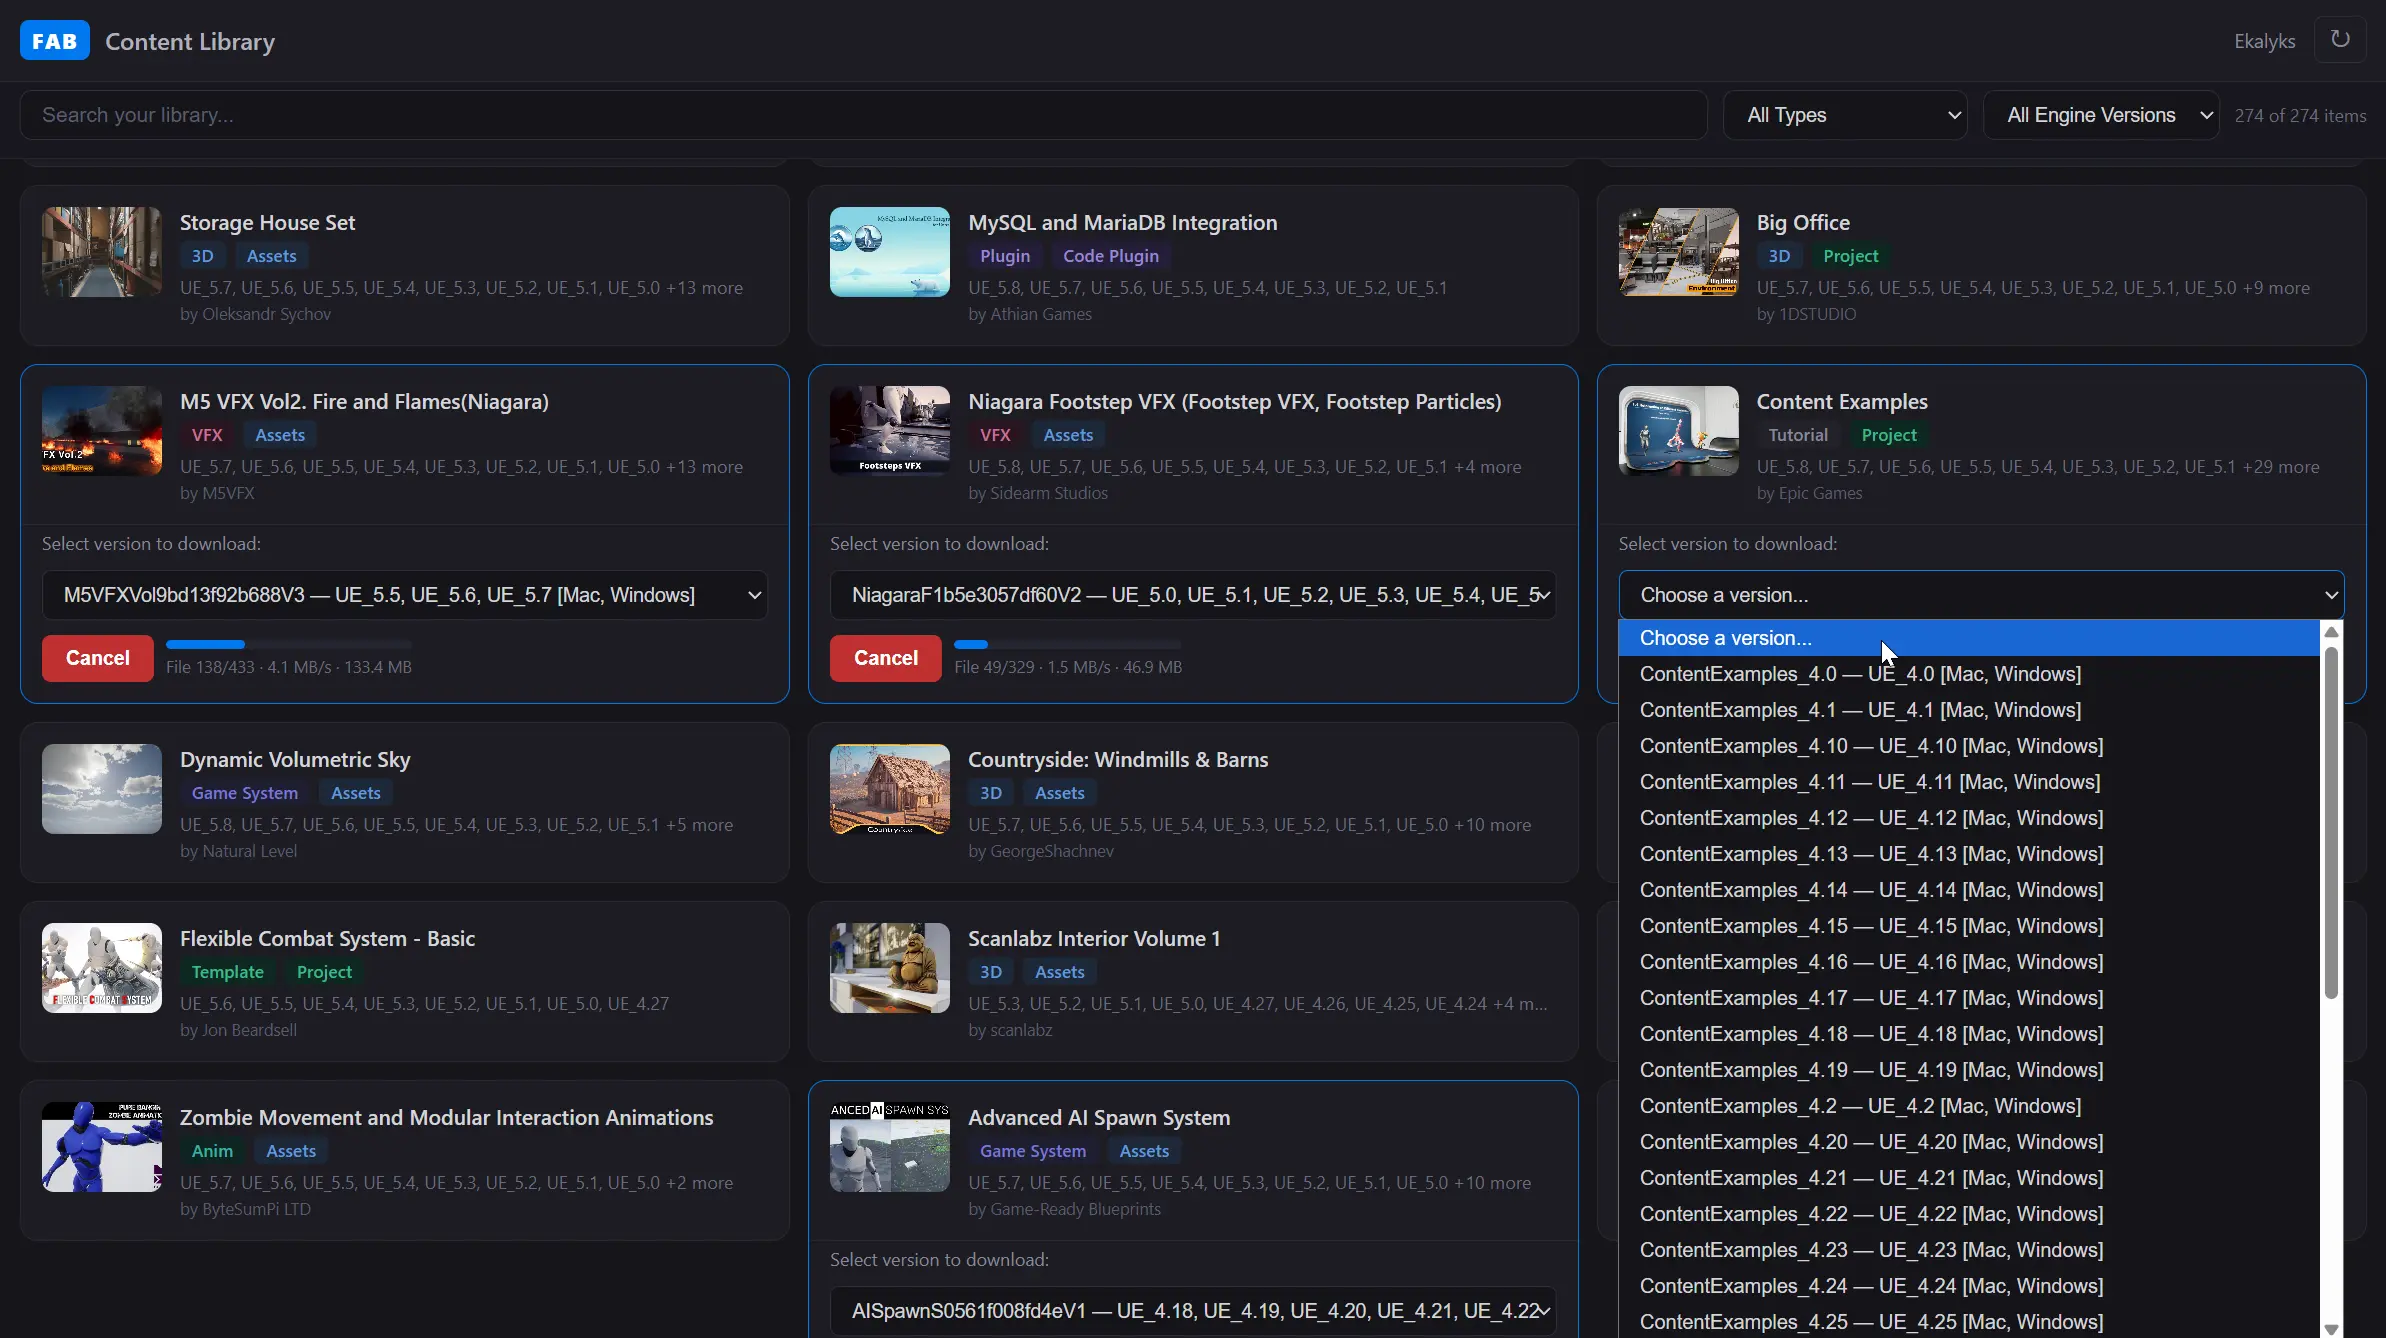2386x1338 pixels.
Task: Select ContentExamples_4.1 version option
Action: coord(1969,710)
